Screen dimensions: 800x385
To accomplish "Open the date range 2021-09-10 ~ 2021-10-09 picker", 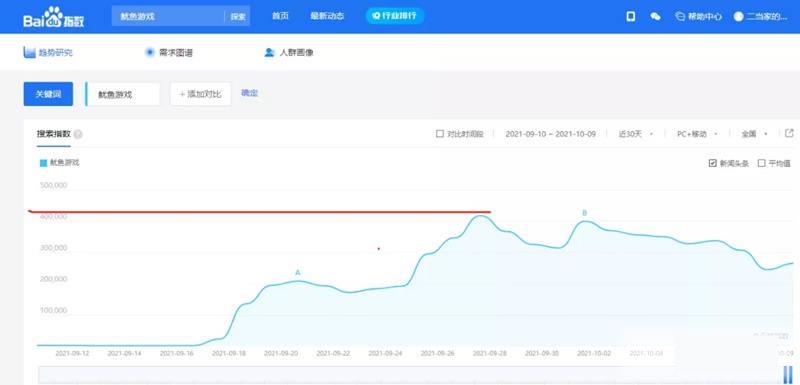I will 551,134.
